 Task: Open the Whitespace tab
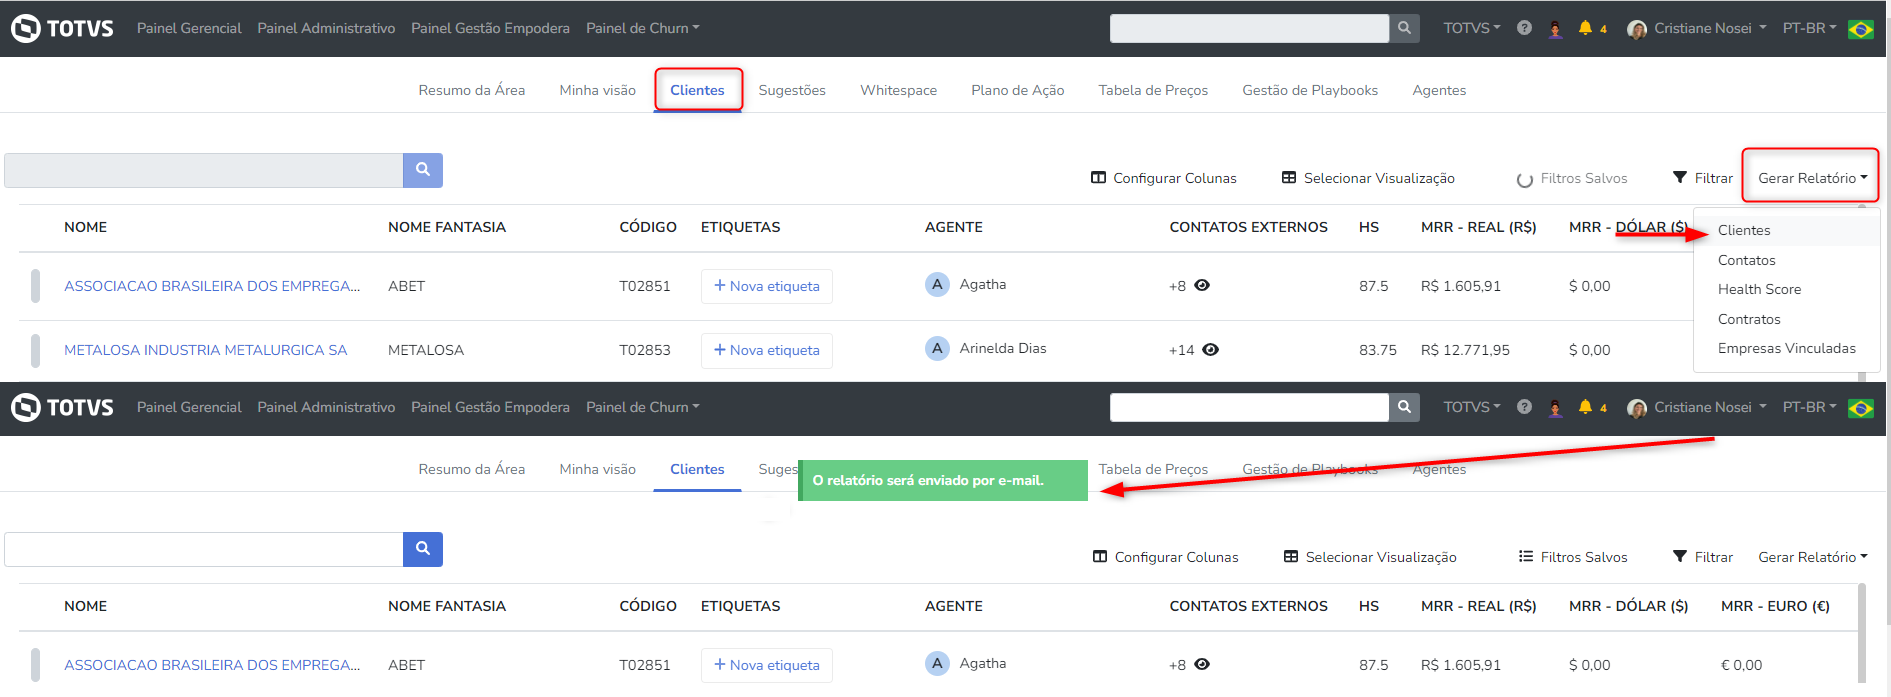click(x=898, y=90)
